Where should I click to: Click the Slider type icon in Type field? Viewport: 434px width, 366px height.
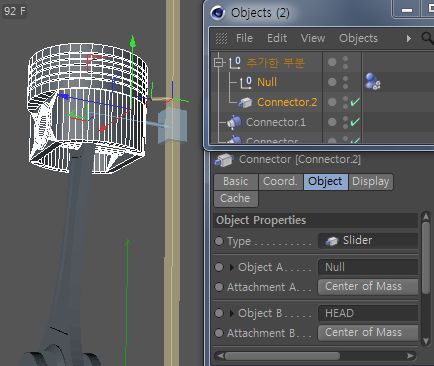(332, 241)
